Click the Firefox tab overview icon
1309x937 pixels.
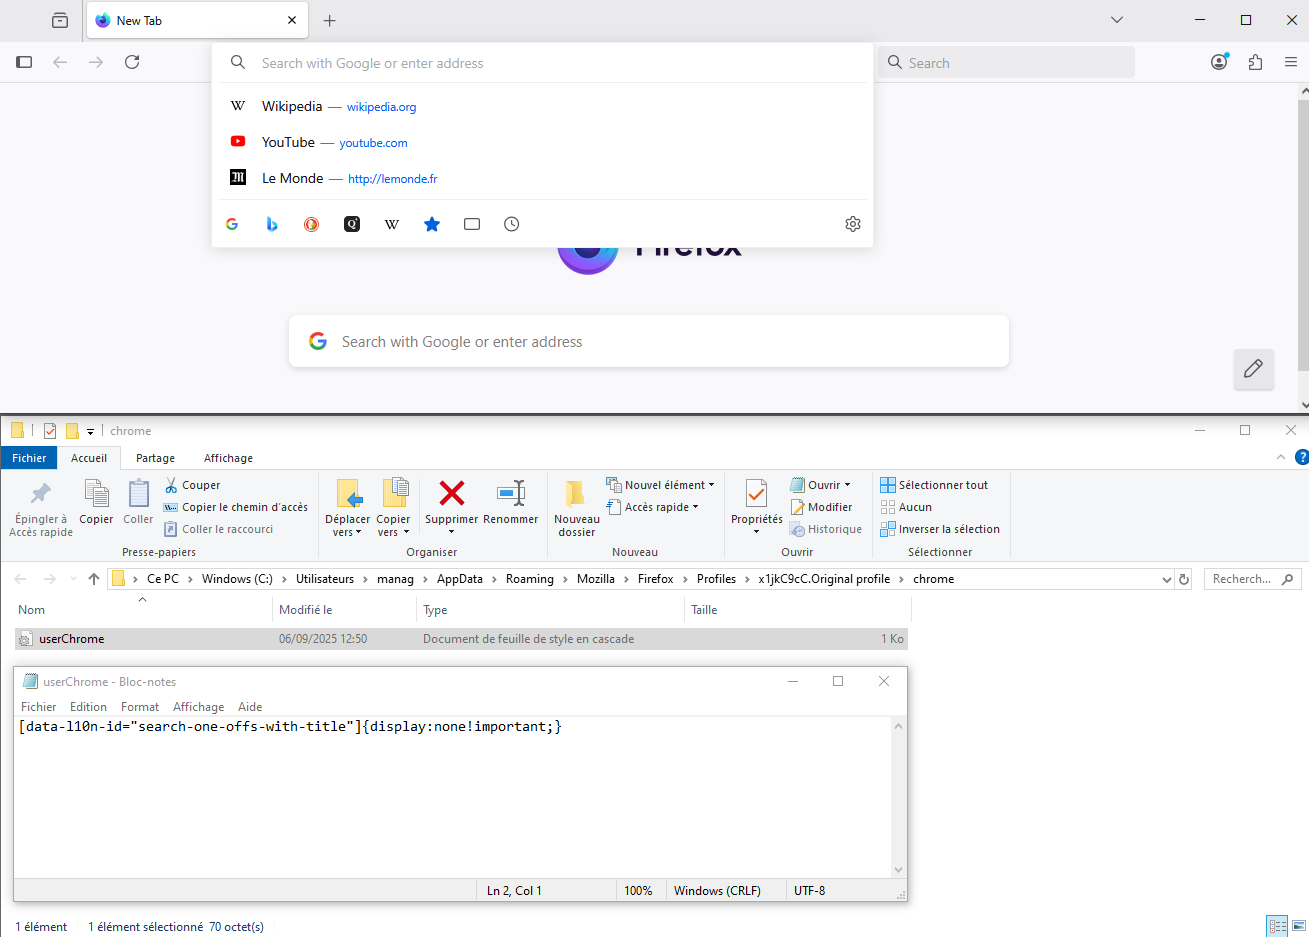[60, 20]
